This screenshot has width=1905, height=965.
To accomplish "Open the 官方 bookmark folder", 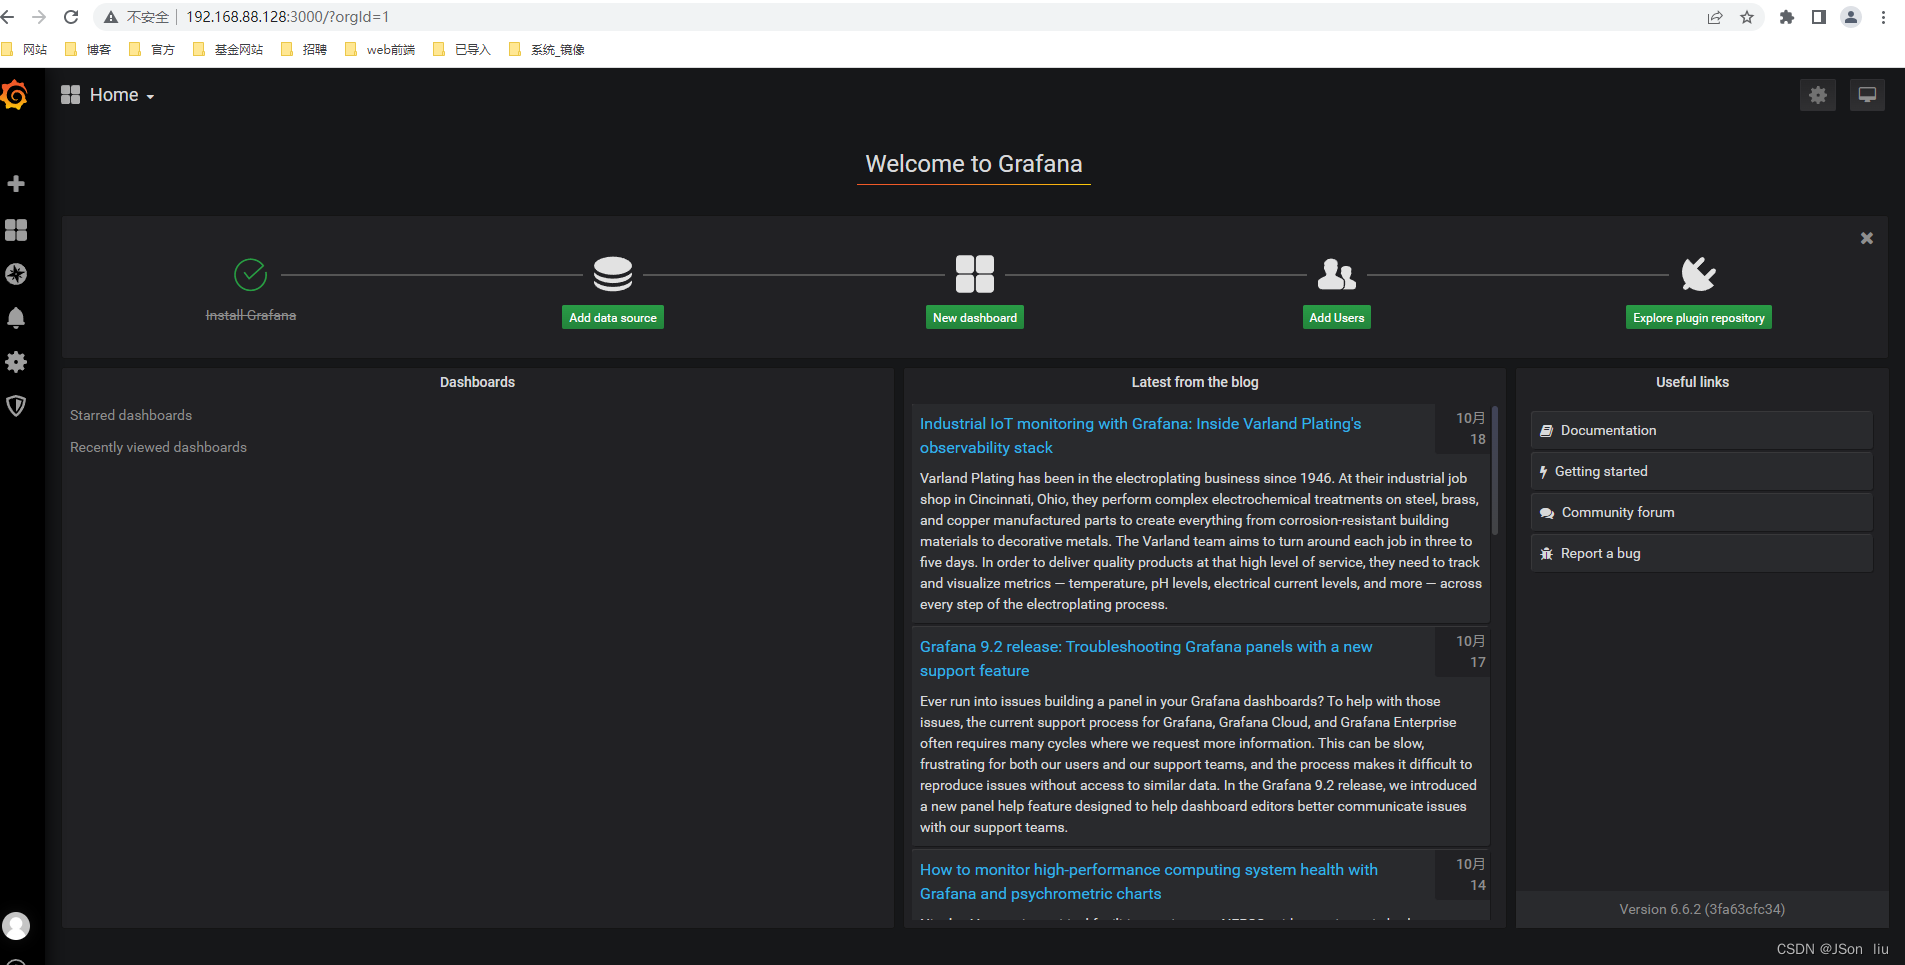I will pos(152,49).
